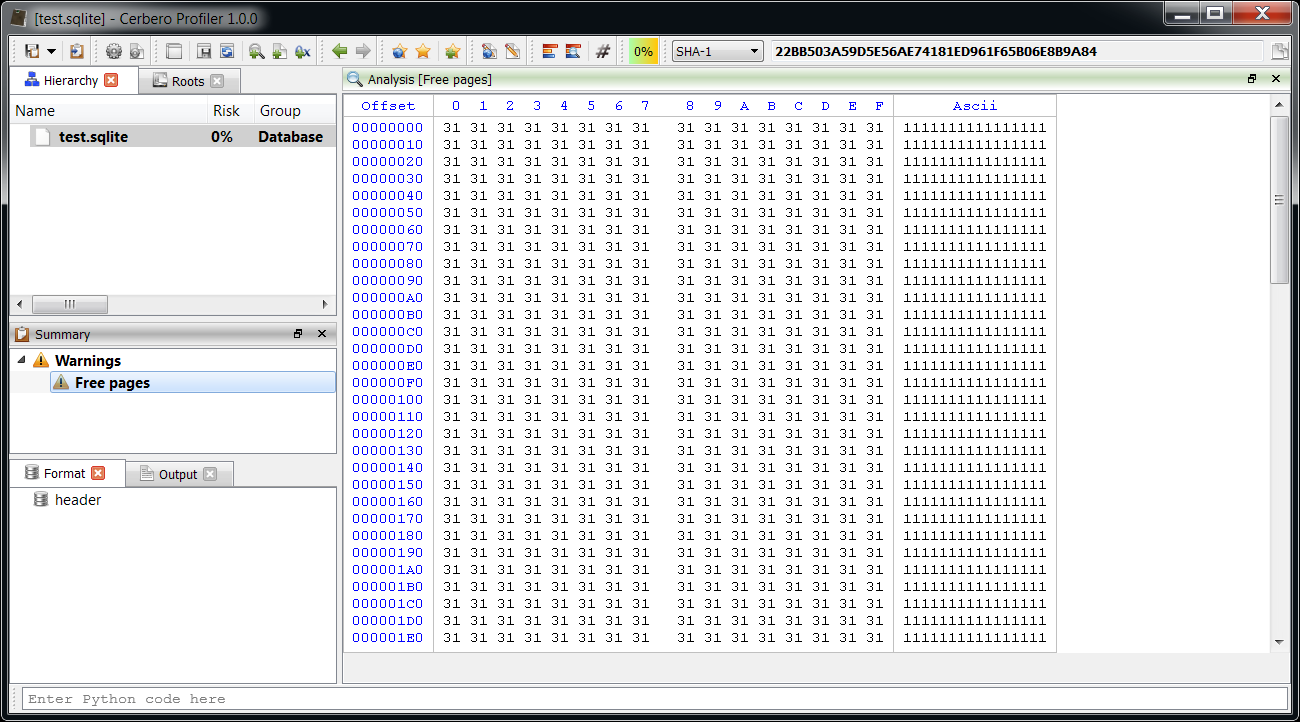1300x722 pixels.
Task: Click the colored bars layout icon
Action: (x=549, y=51)
